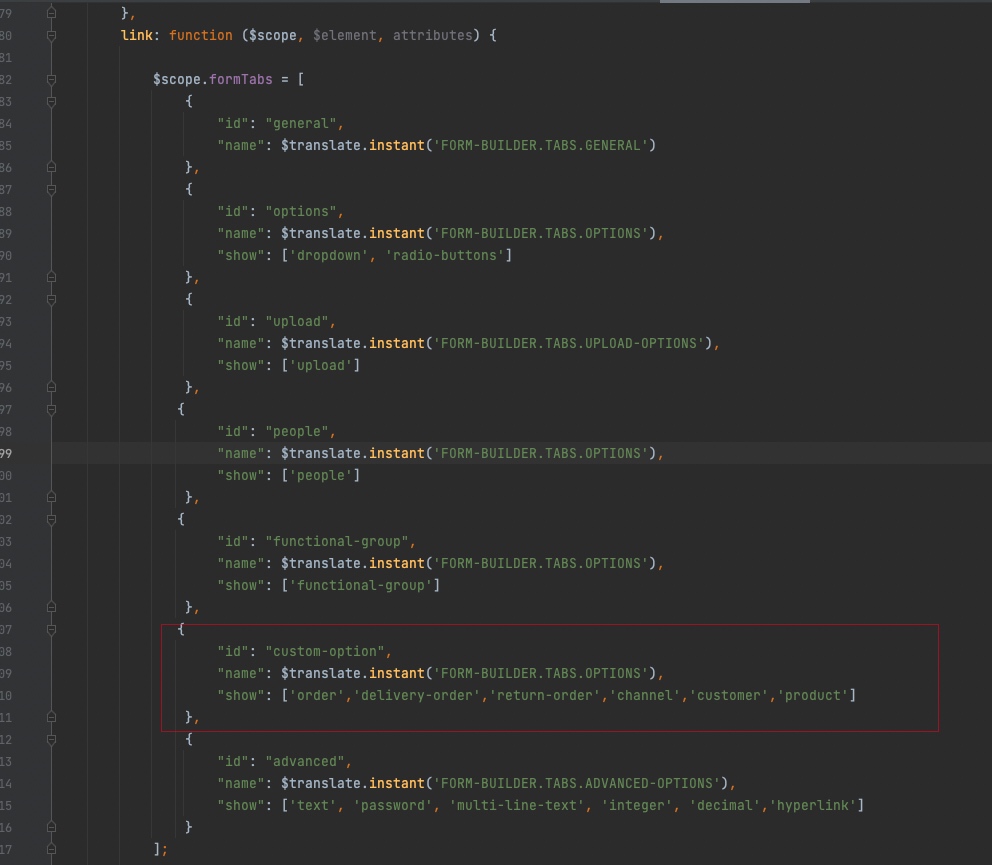Click the 'channel' string
The height and width of the screenshot is (865, 992).
pos(645,695)
